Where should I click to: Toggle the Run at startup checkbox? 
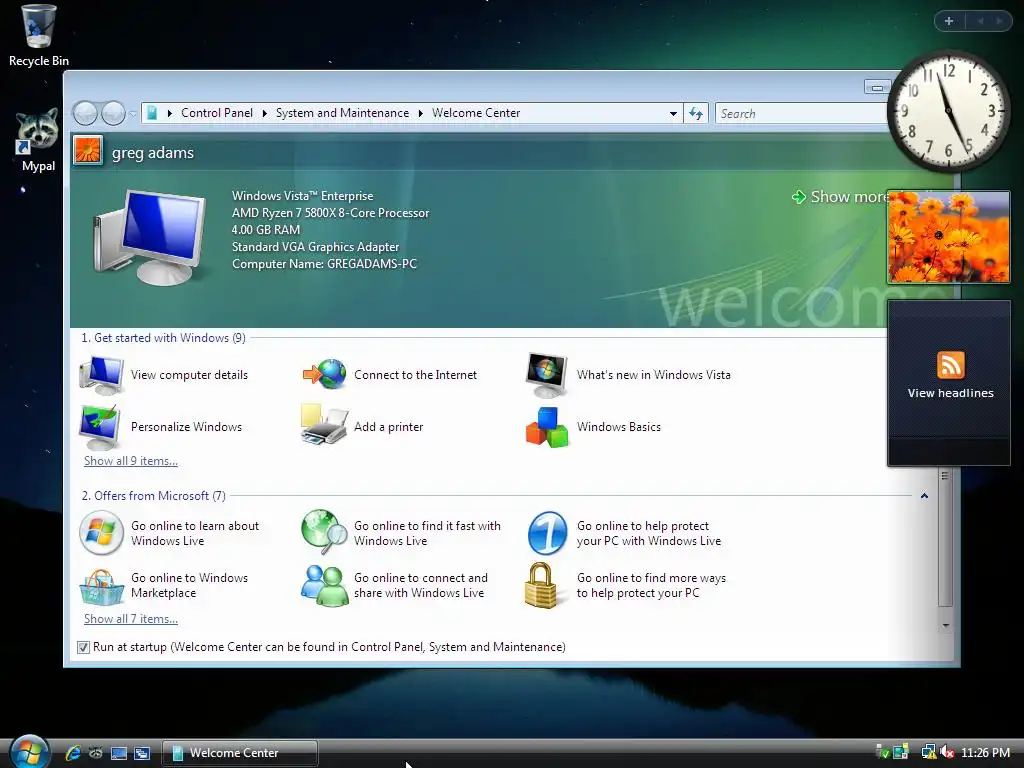84,647
